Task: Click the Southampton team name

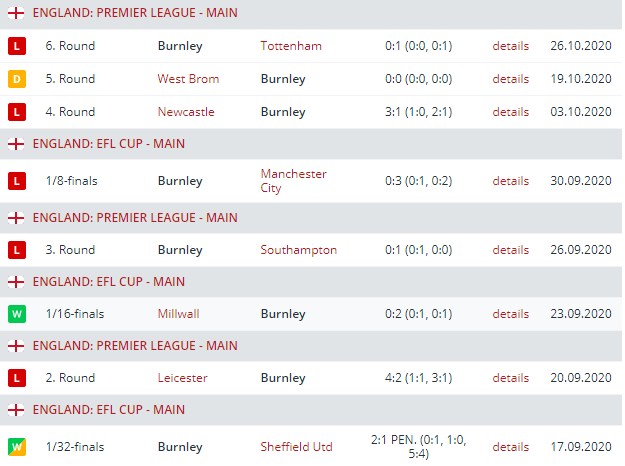Action: coord(298,250)
